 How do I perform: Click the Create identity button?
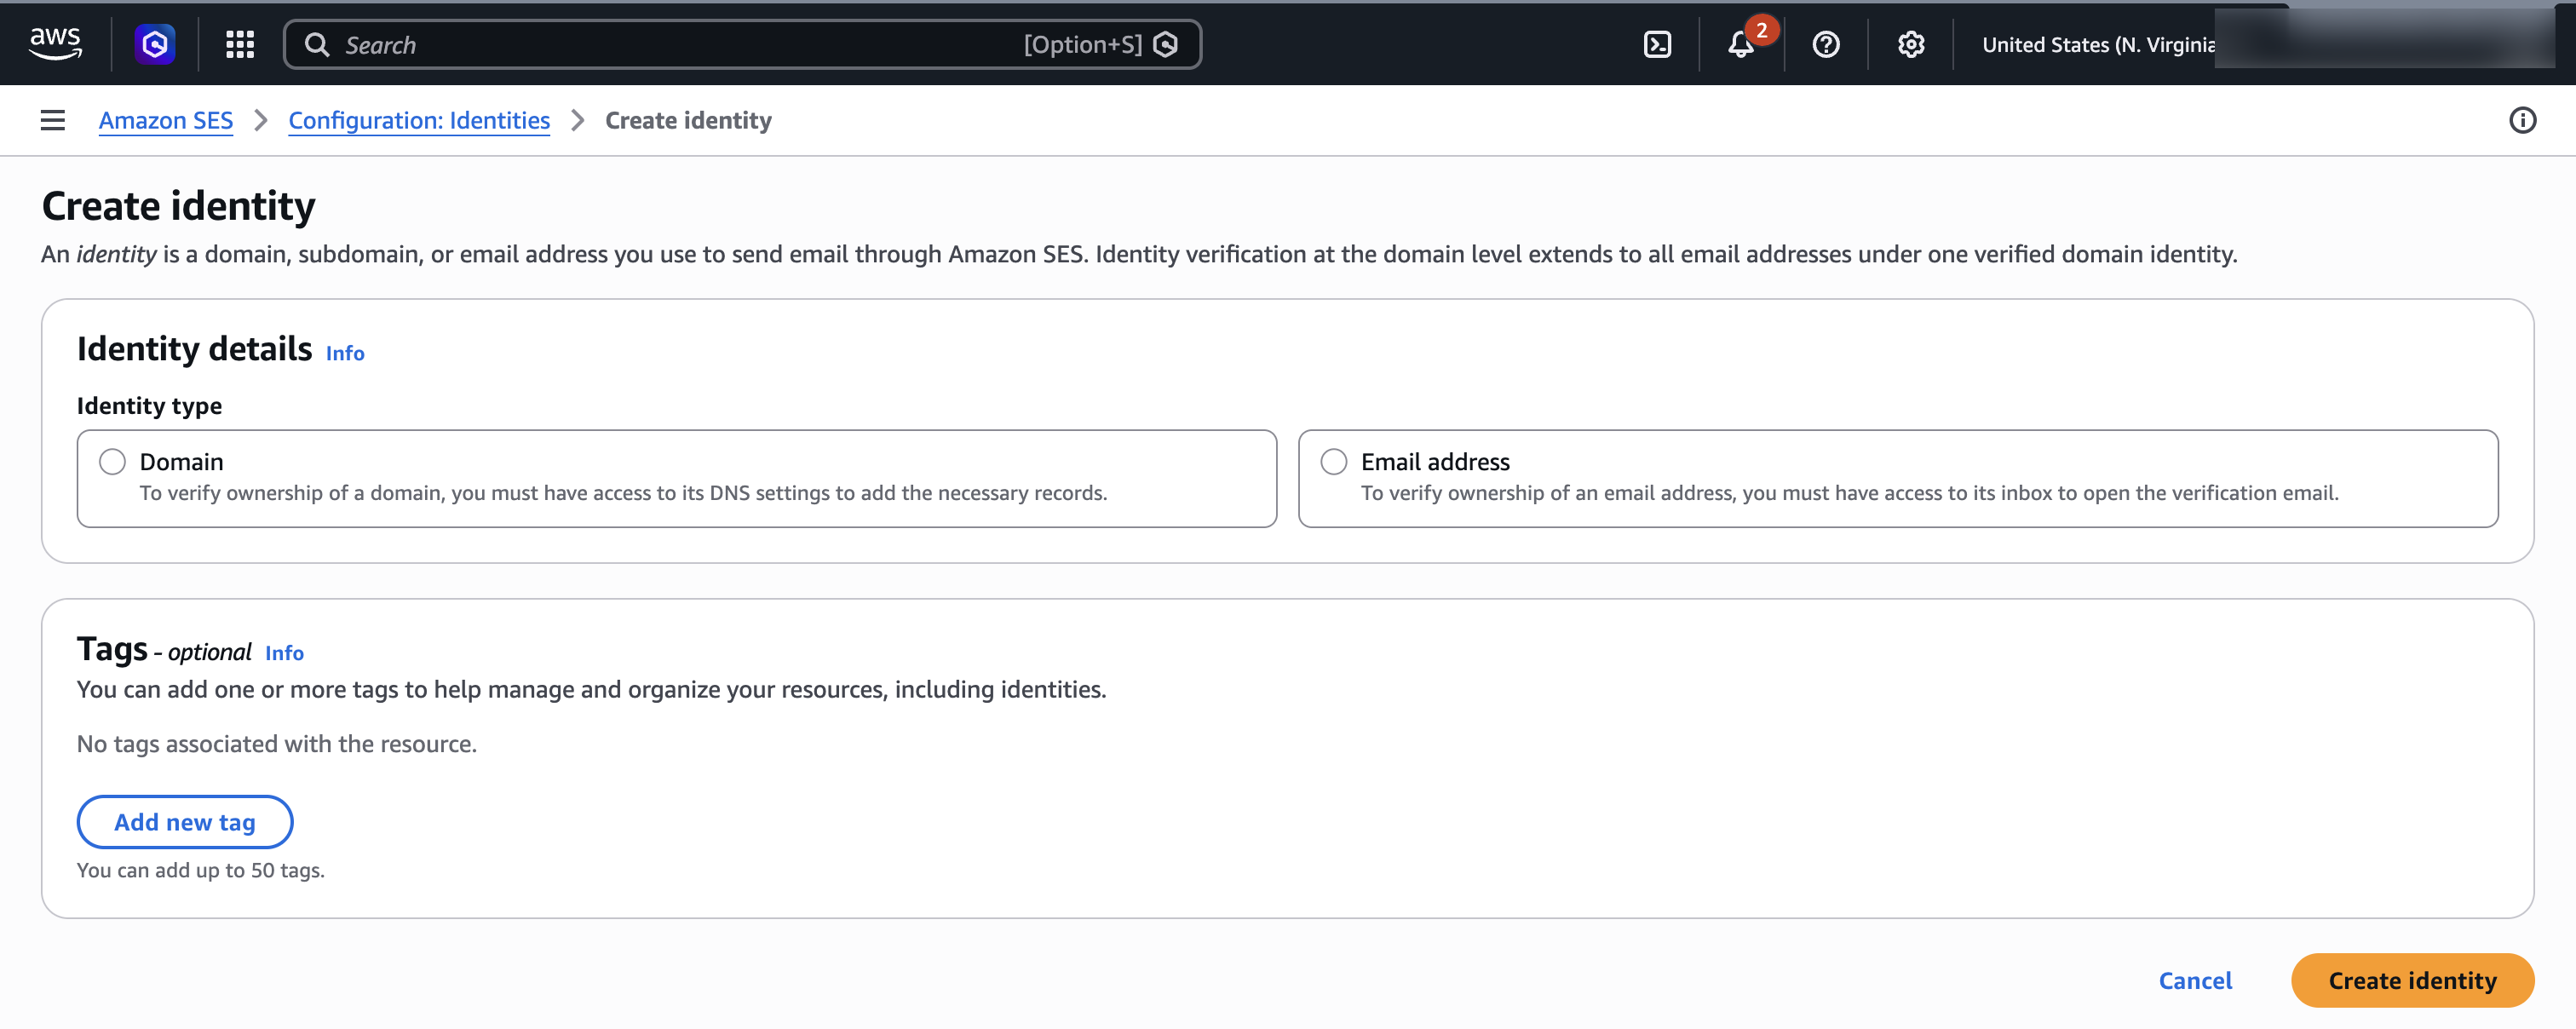point(2411,980)
